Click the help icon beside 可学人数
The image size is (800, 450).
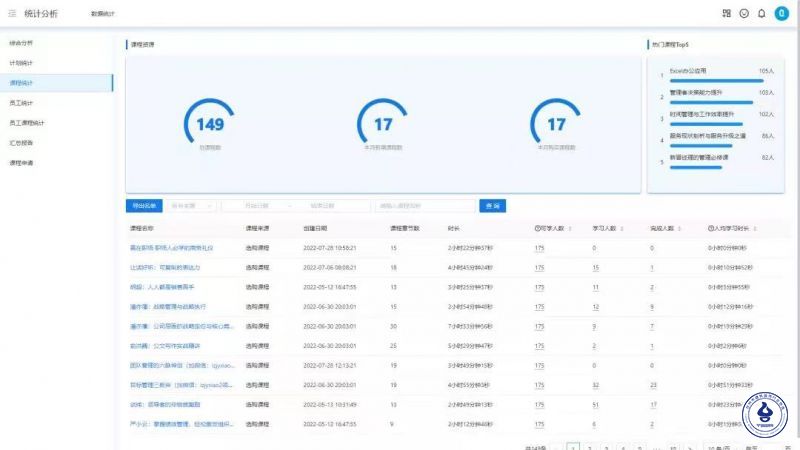[537, 229]
